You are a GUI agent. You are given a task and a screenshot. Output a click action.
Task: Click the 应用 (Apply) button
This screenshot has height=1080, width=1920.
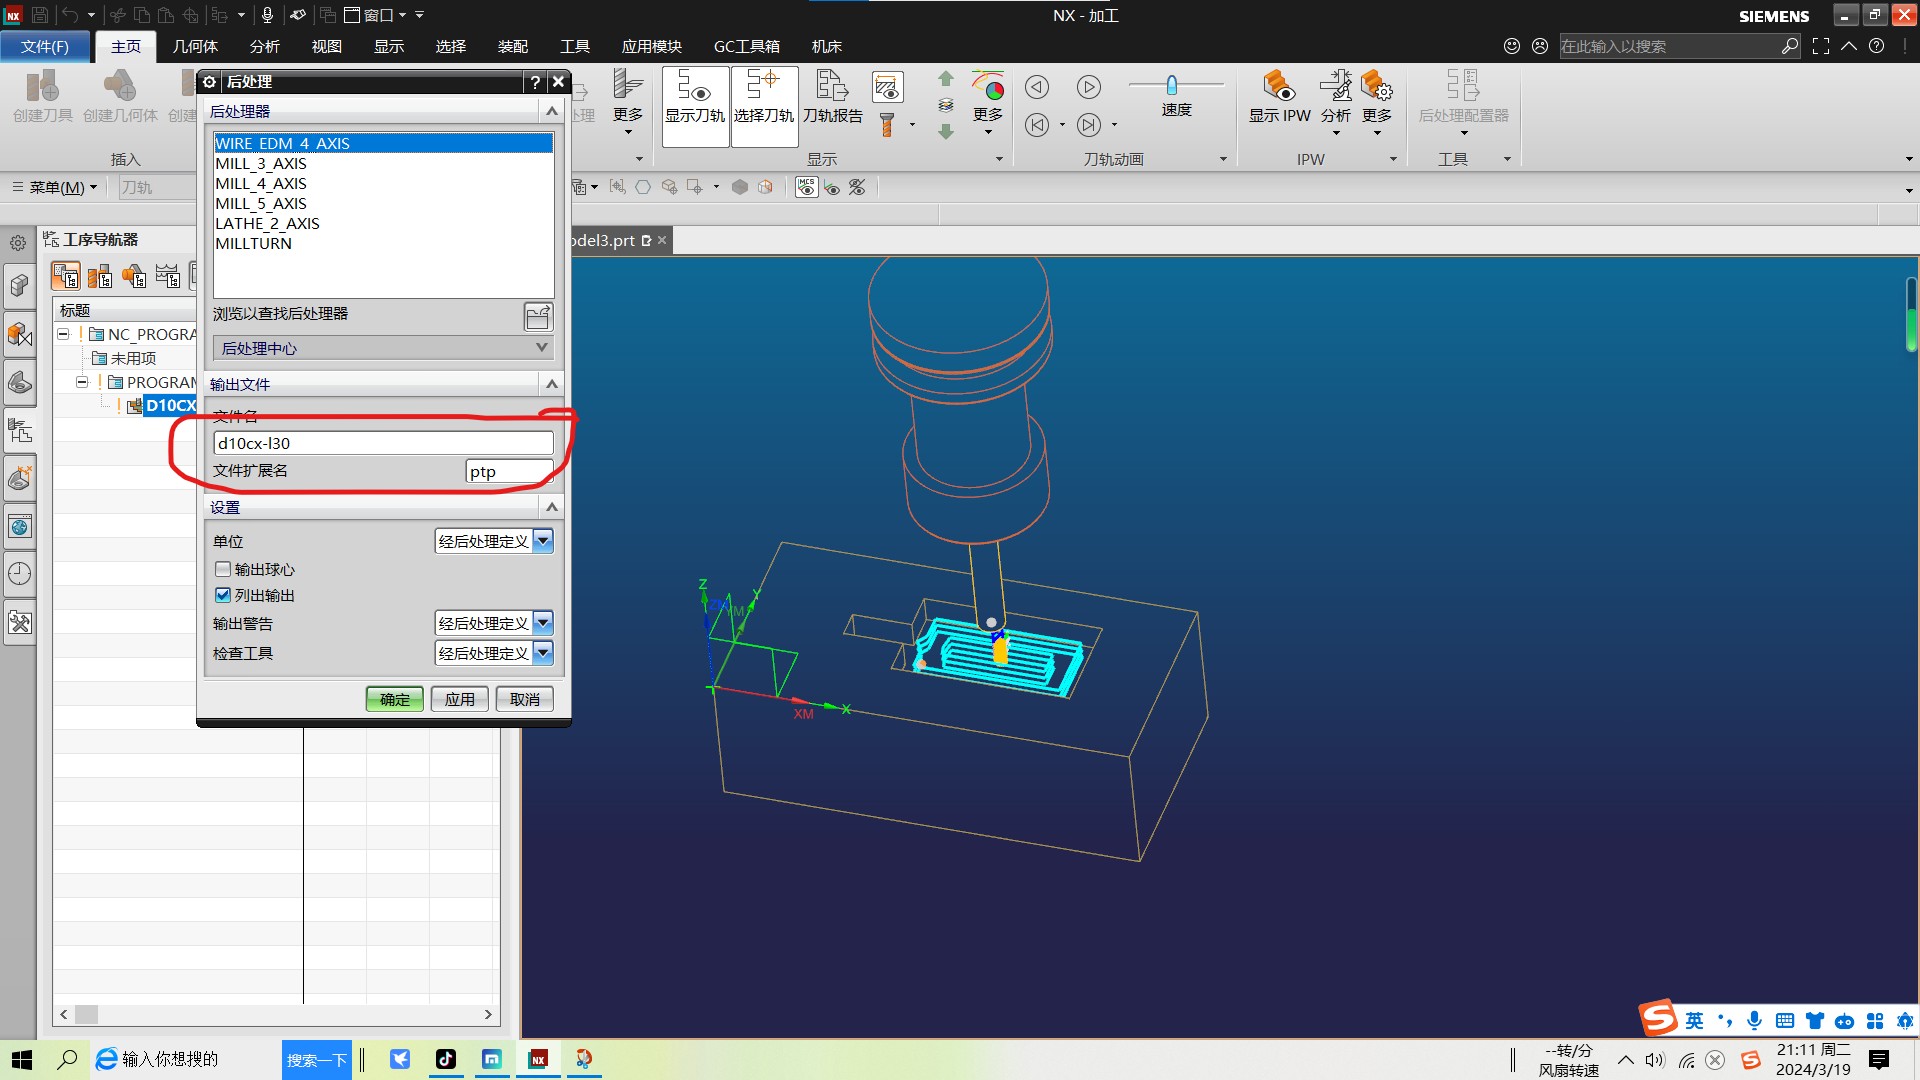pyautogui.click(x=459, y=699)
